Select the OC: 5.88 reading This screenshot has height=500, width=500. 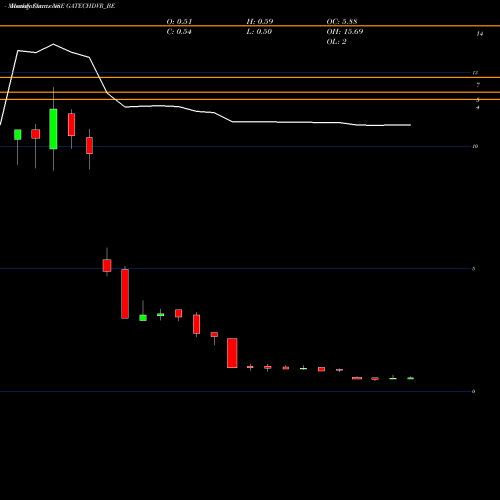(x=342, y=22)
